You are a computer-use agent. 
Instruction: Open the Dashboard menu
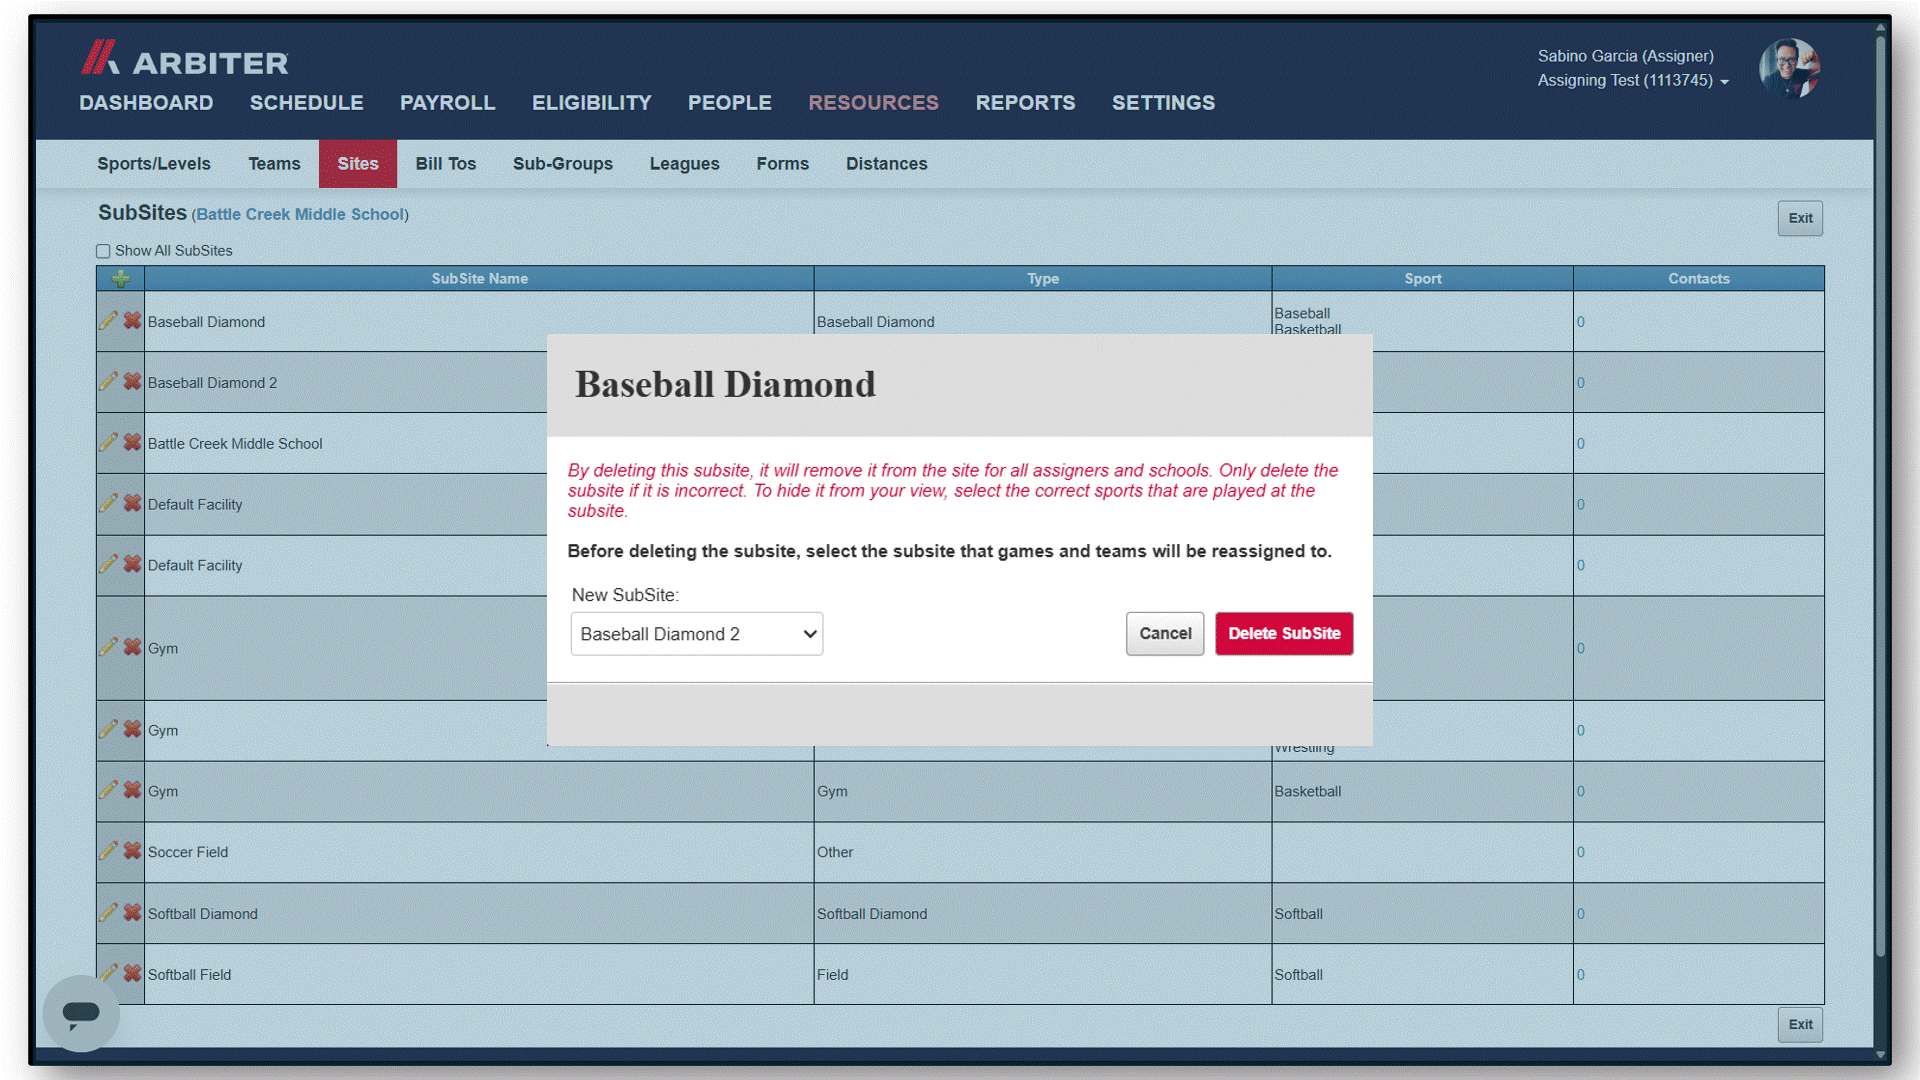(146, 103)
